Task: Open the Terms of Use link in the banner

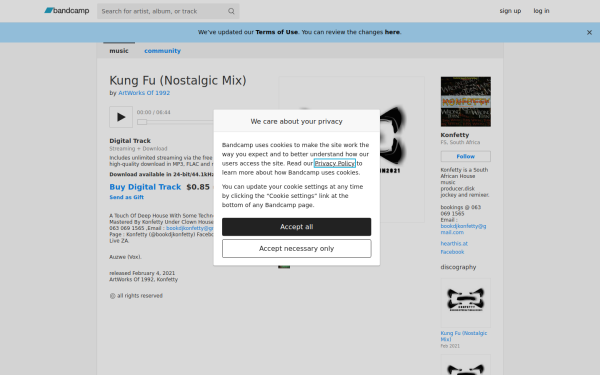Action: coord(277,32)
